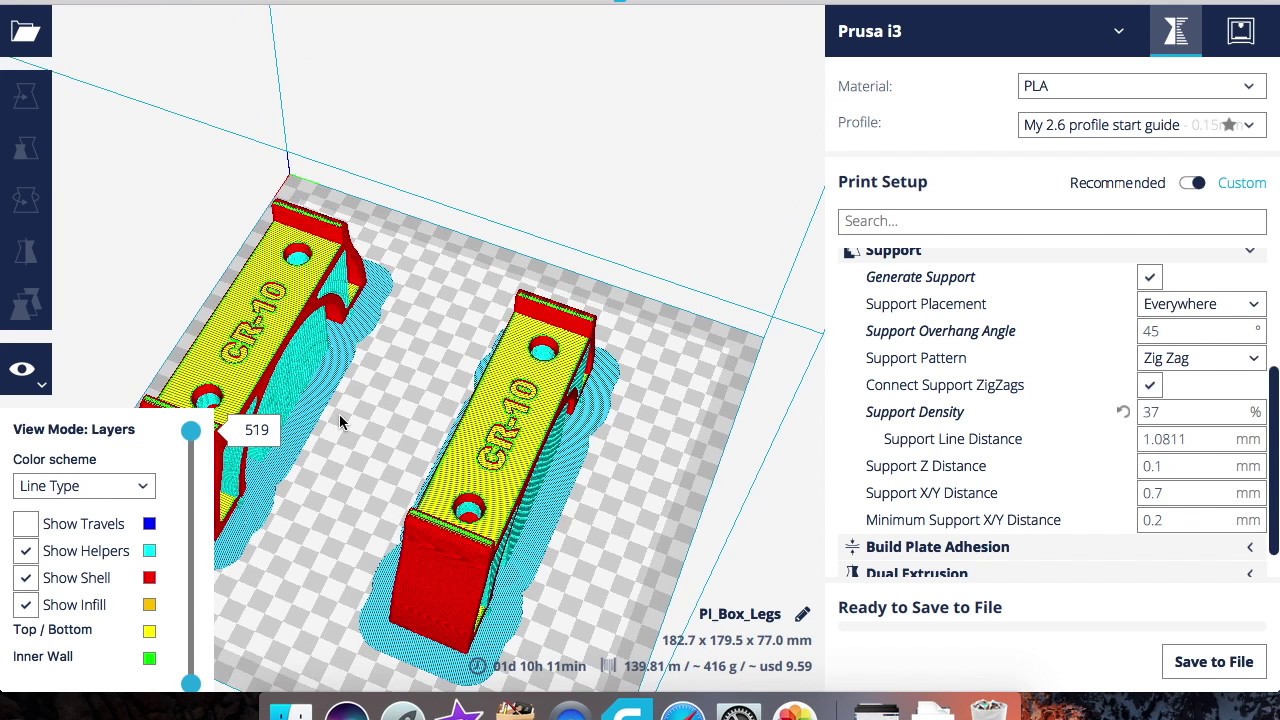Open System Preferences from the Dock
Image resolution: width=1280 pixels, height=720 pixels.
[x=739, y=712]
